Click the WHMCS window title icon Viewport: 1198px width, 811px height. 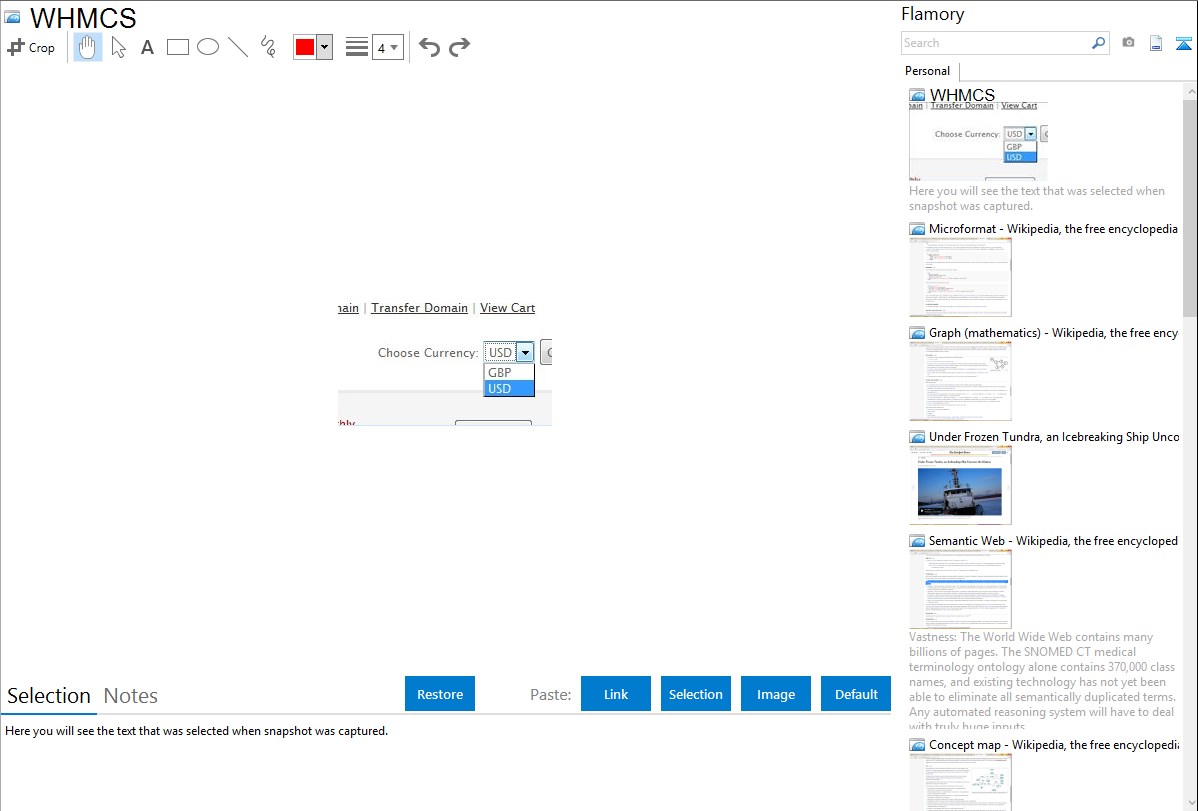[x=12, y=17]
